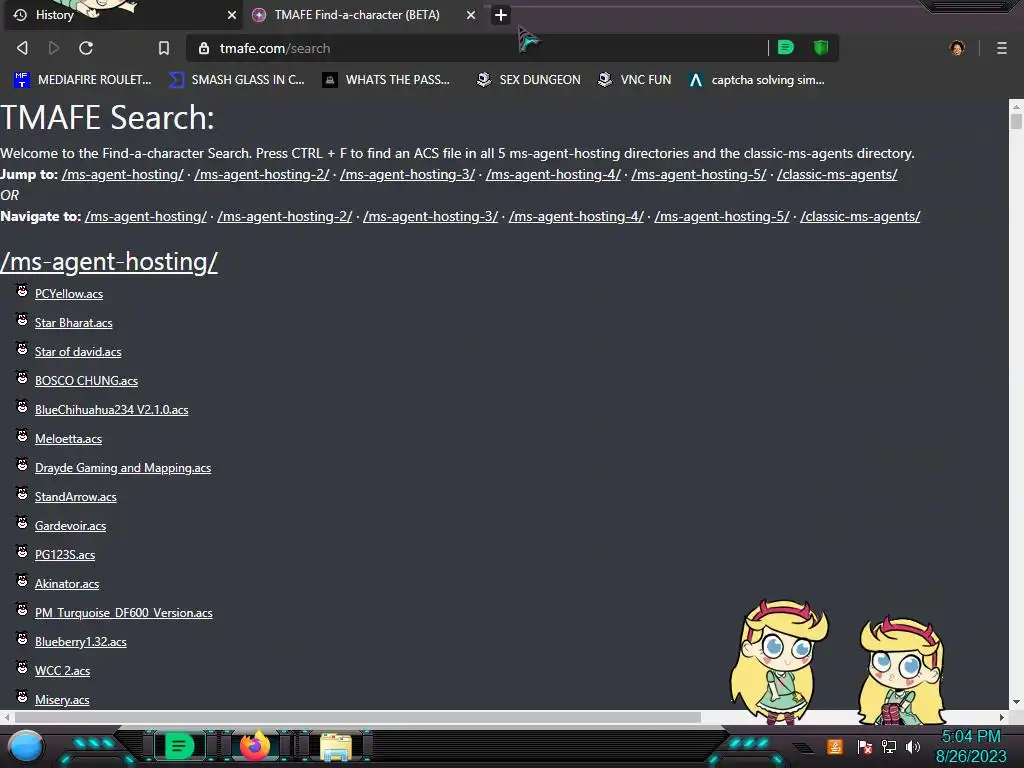This screenshot has height=768, width=1024.
Task: Open Gardevoir.acs file link
Action: pyautogui.click(x=70, y=526)
